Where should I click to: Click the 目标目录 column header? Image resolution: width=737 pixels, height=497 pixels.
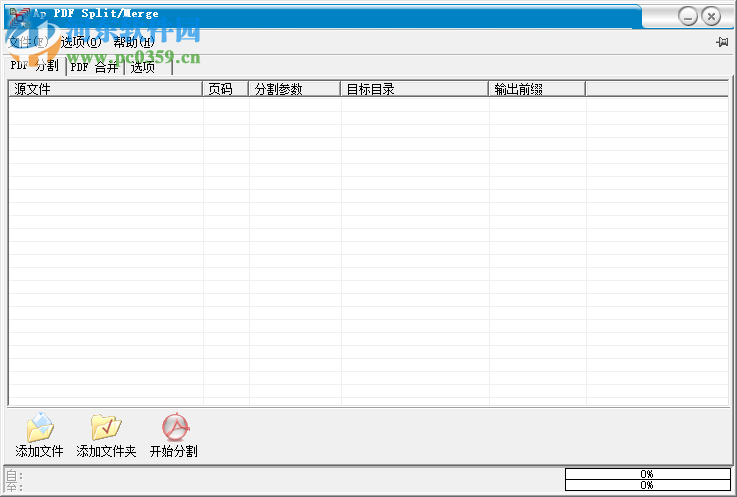[415, 89]
